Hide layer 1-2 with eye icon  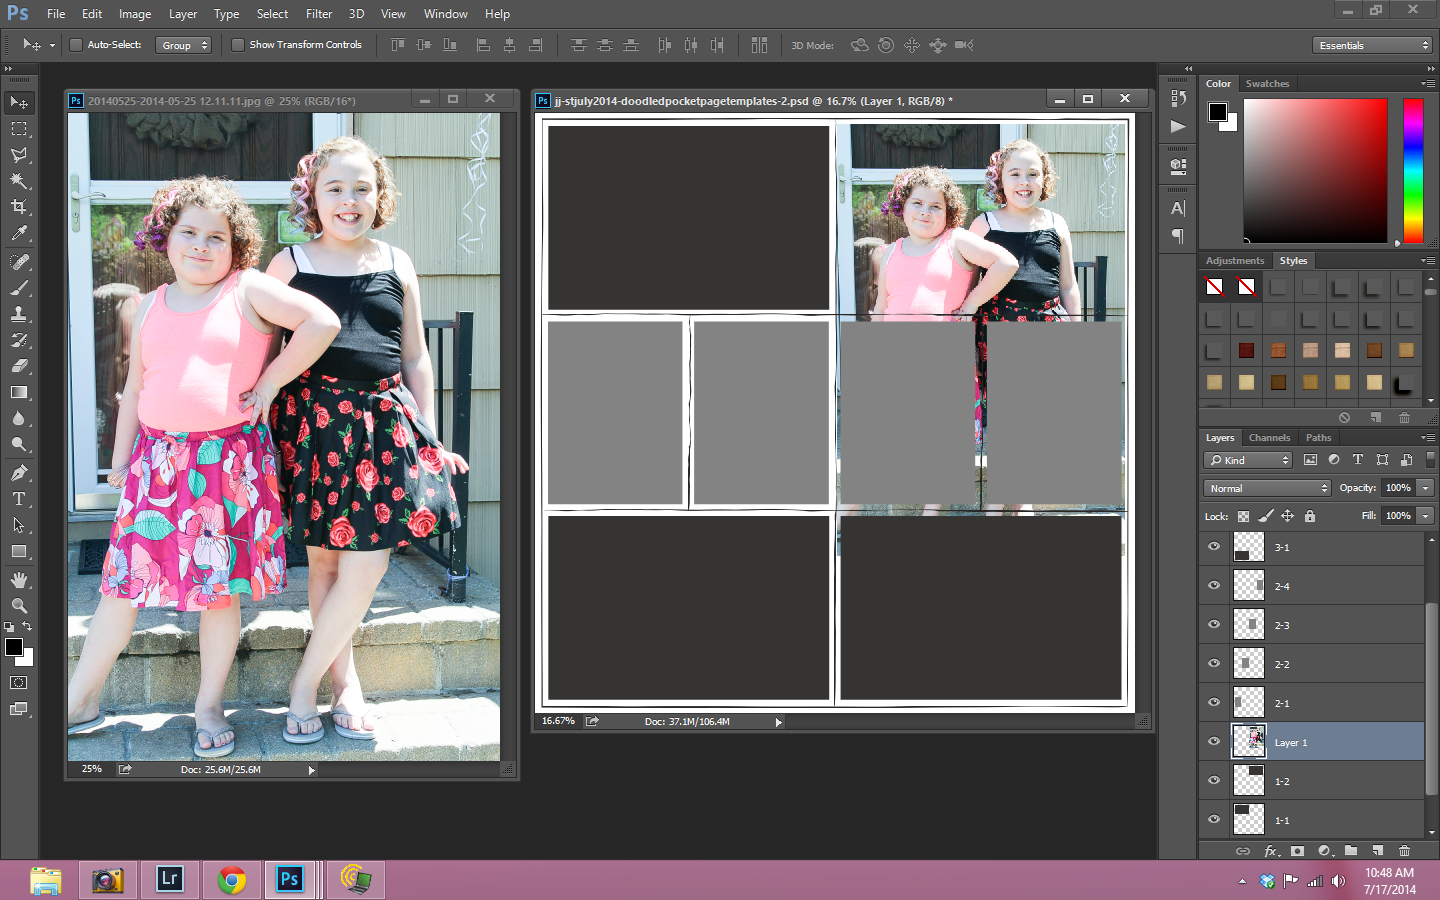[x=1214, y=781]
